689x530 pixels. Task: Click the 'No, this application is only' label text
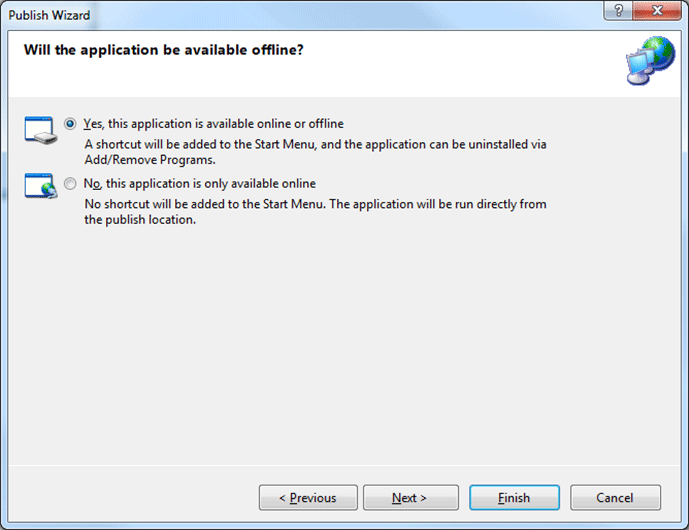point(199,184)
